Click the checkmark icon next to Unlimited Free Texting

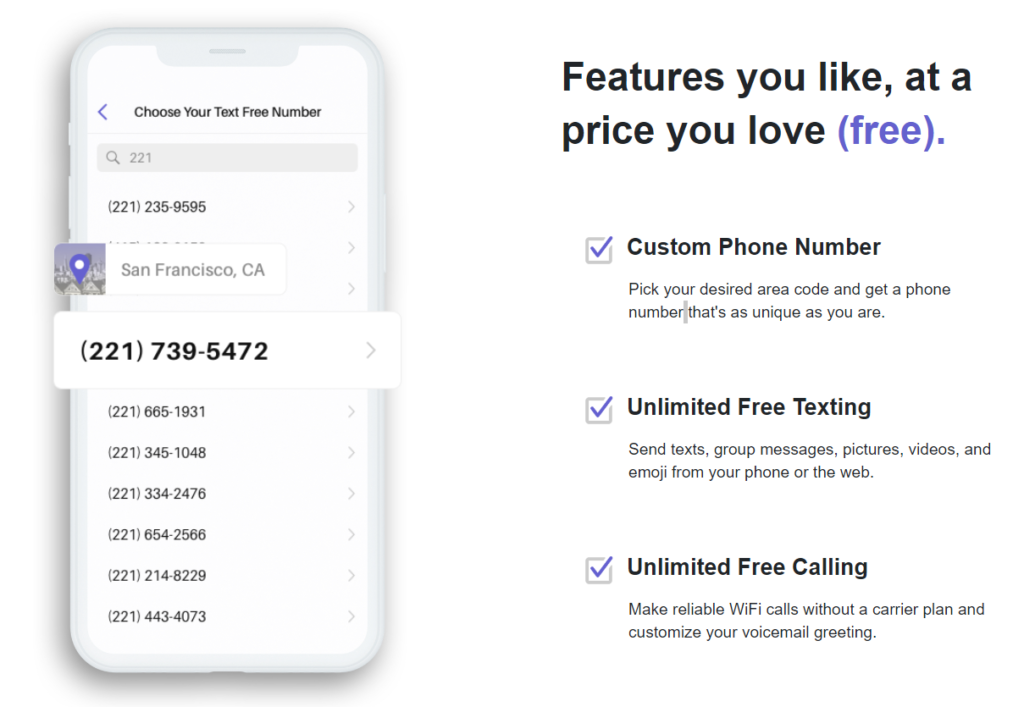tap(598, 410)
